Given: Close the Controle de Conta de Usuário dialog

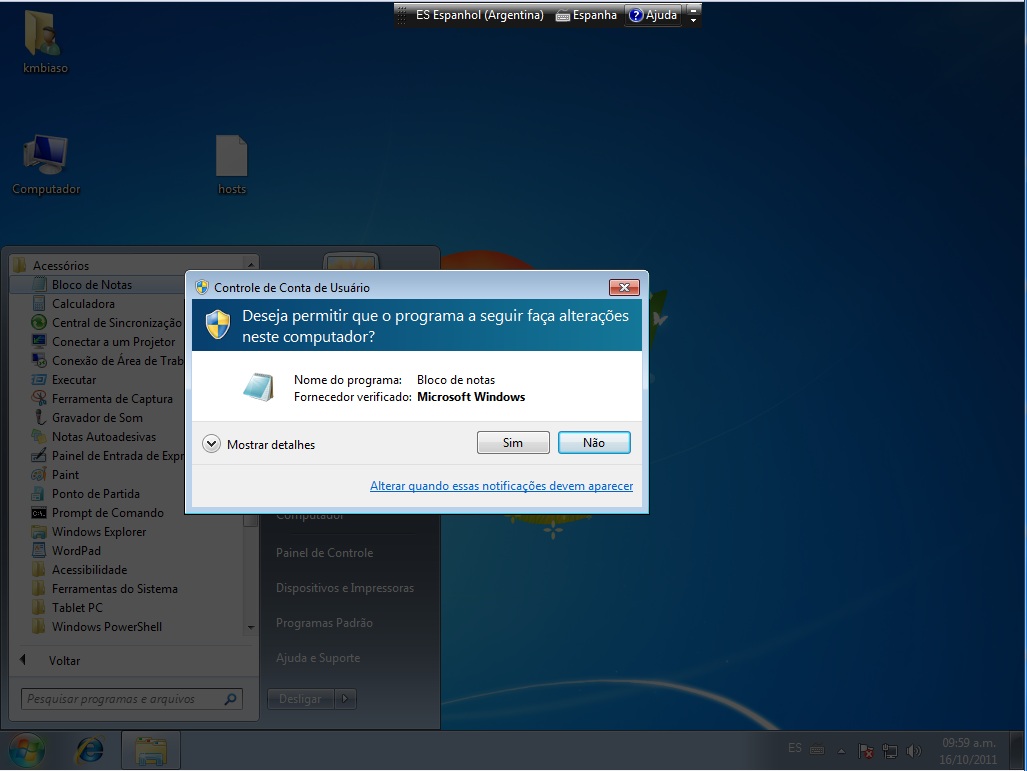Looking at the screenshot, I should point(624,288).
